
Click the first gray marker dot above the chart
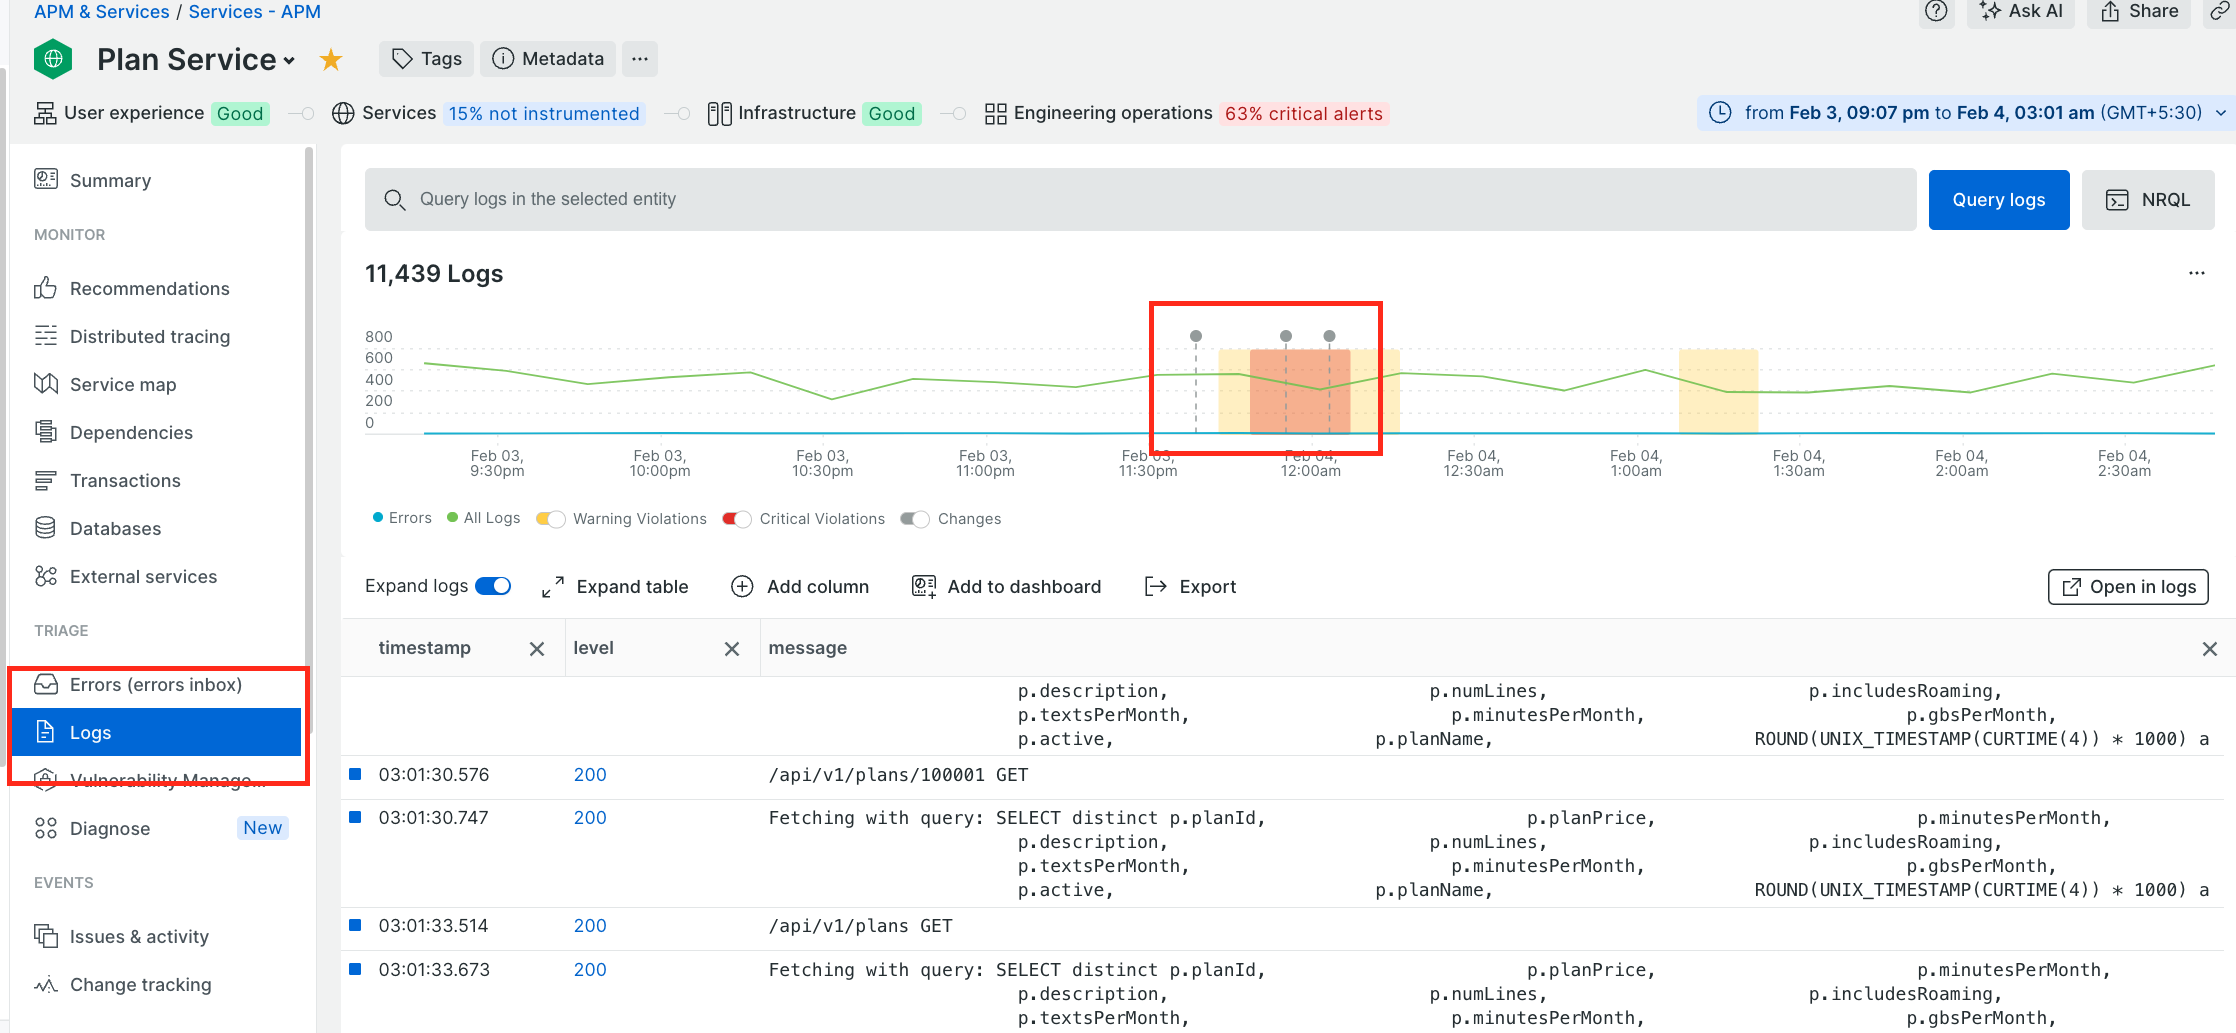1196,336
